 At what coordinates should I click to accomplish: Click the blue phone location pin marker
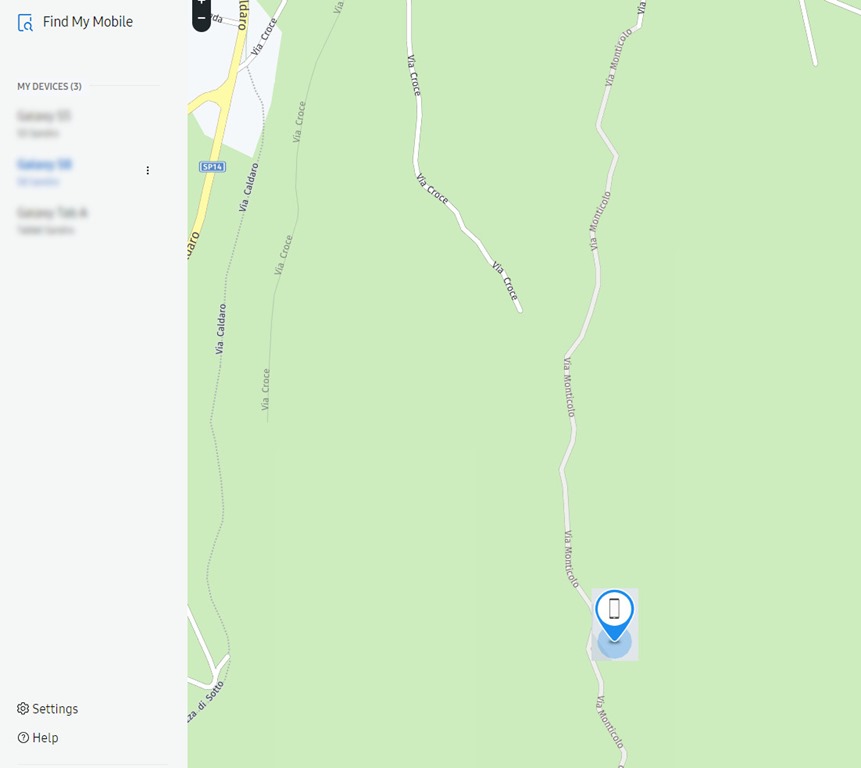coord(614,615)
